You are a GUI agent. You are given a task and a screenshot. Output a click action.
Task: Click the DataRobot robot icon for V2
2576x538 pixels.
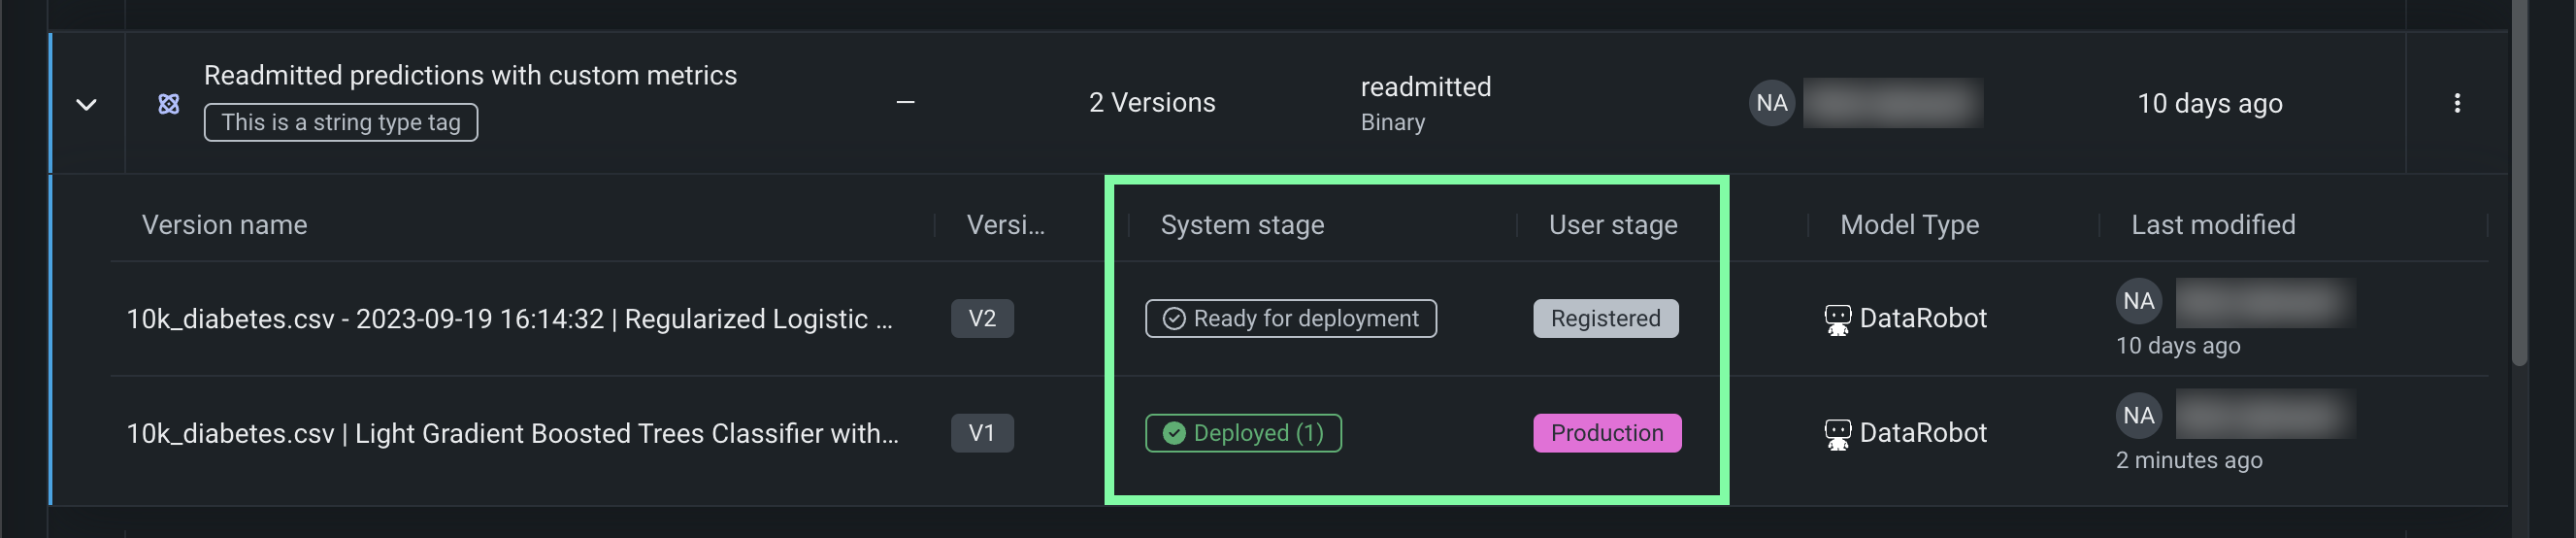pyautogui.click(x=1837, y=320)
